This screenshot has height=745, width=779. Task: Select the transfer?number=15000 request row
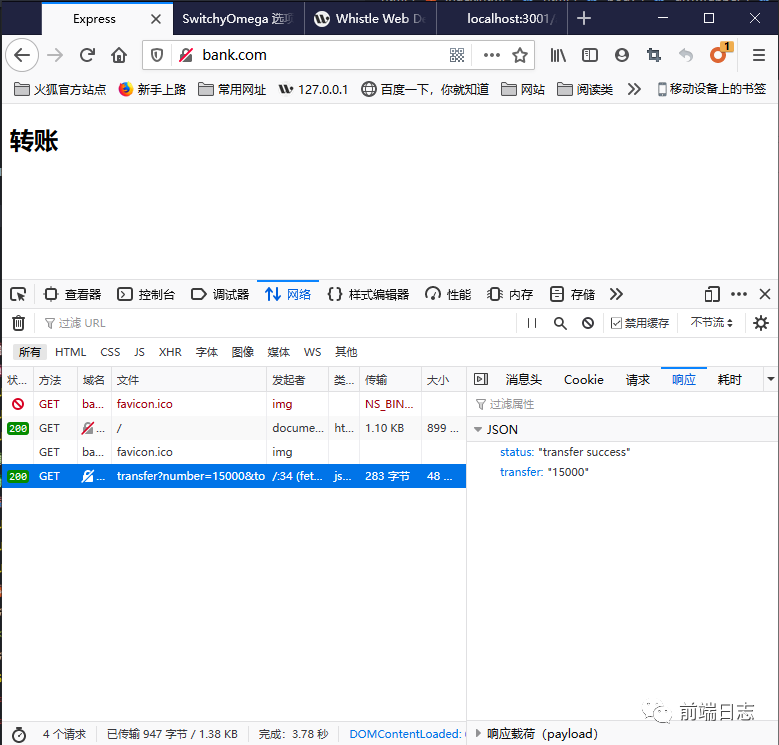tap(234, 476)
